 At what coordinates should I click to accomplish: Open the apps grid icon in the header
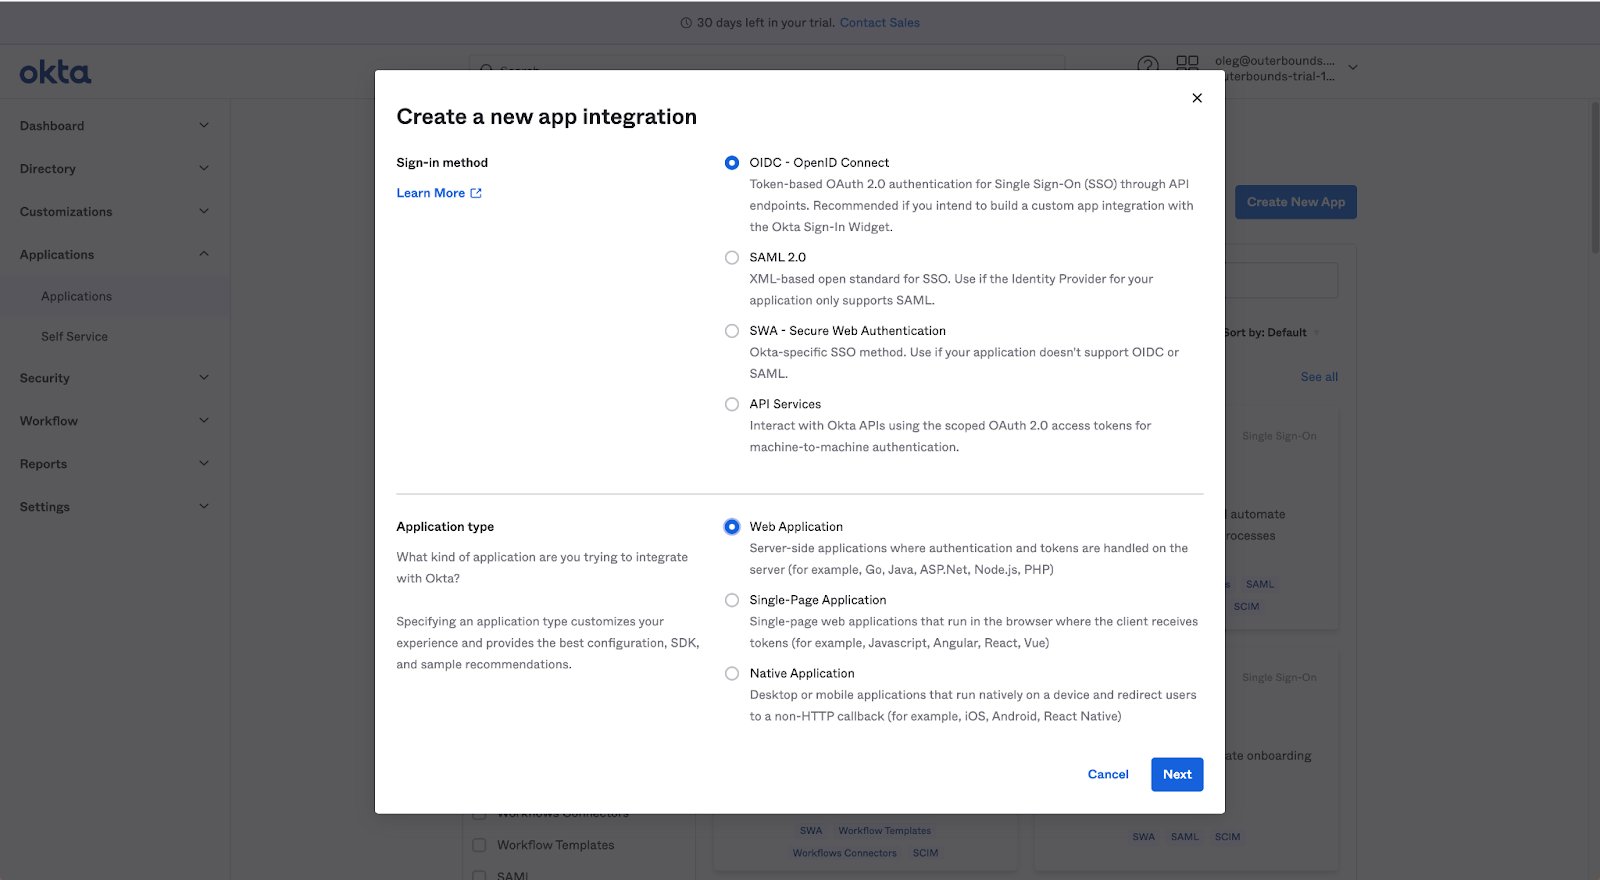point(1187,65)
